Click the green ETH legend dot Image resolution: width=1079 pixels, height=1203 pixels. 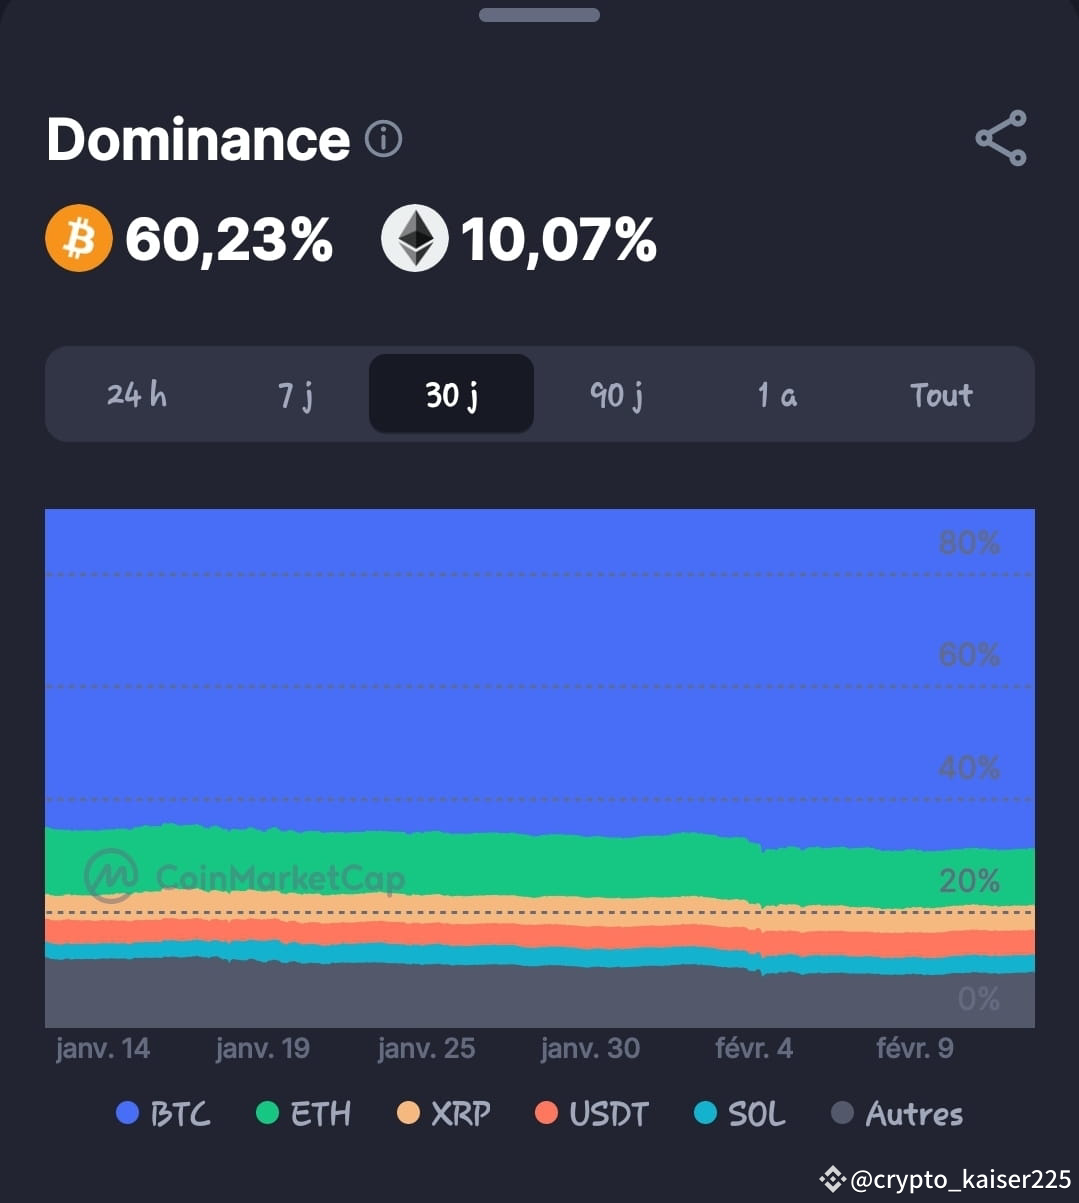click(x=265, y=1113)
